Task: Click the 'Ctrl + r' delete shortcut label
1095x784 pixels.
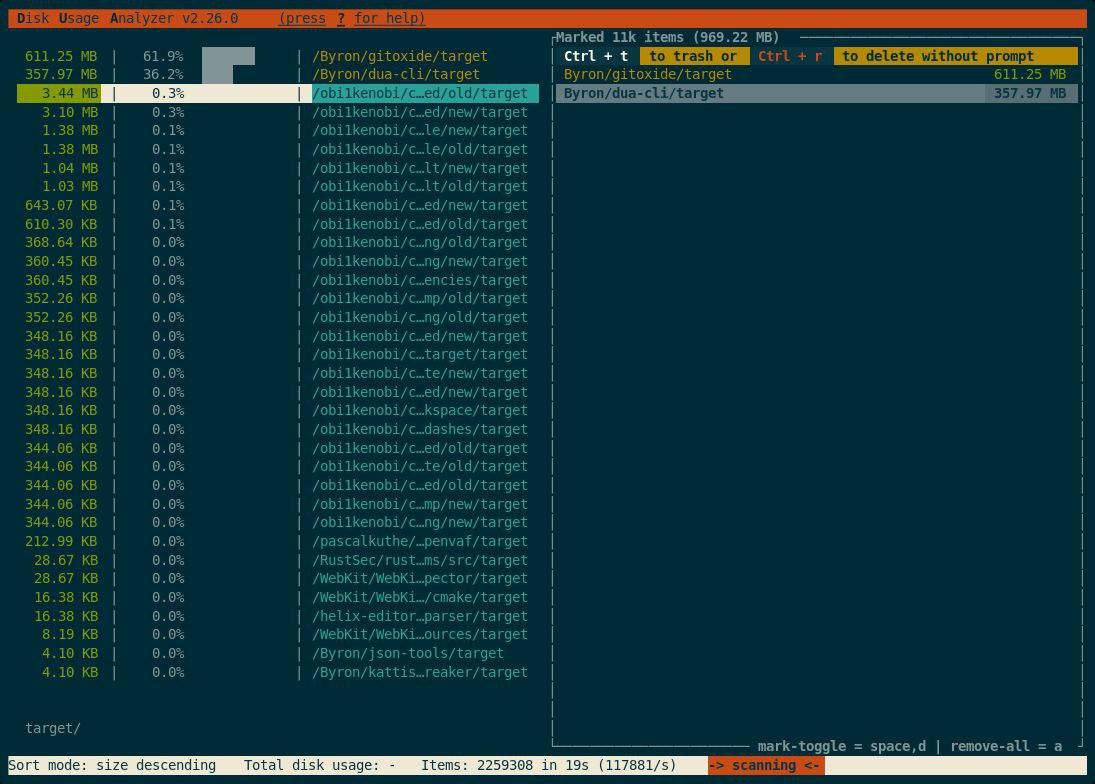Action: coord(790,56)
